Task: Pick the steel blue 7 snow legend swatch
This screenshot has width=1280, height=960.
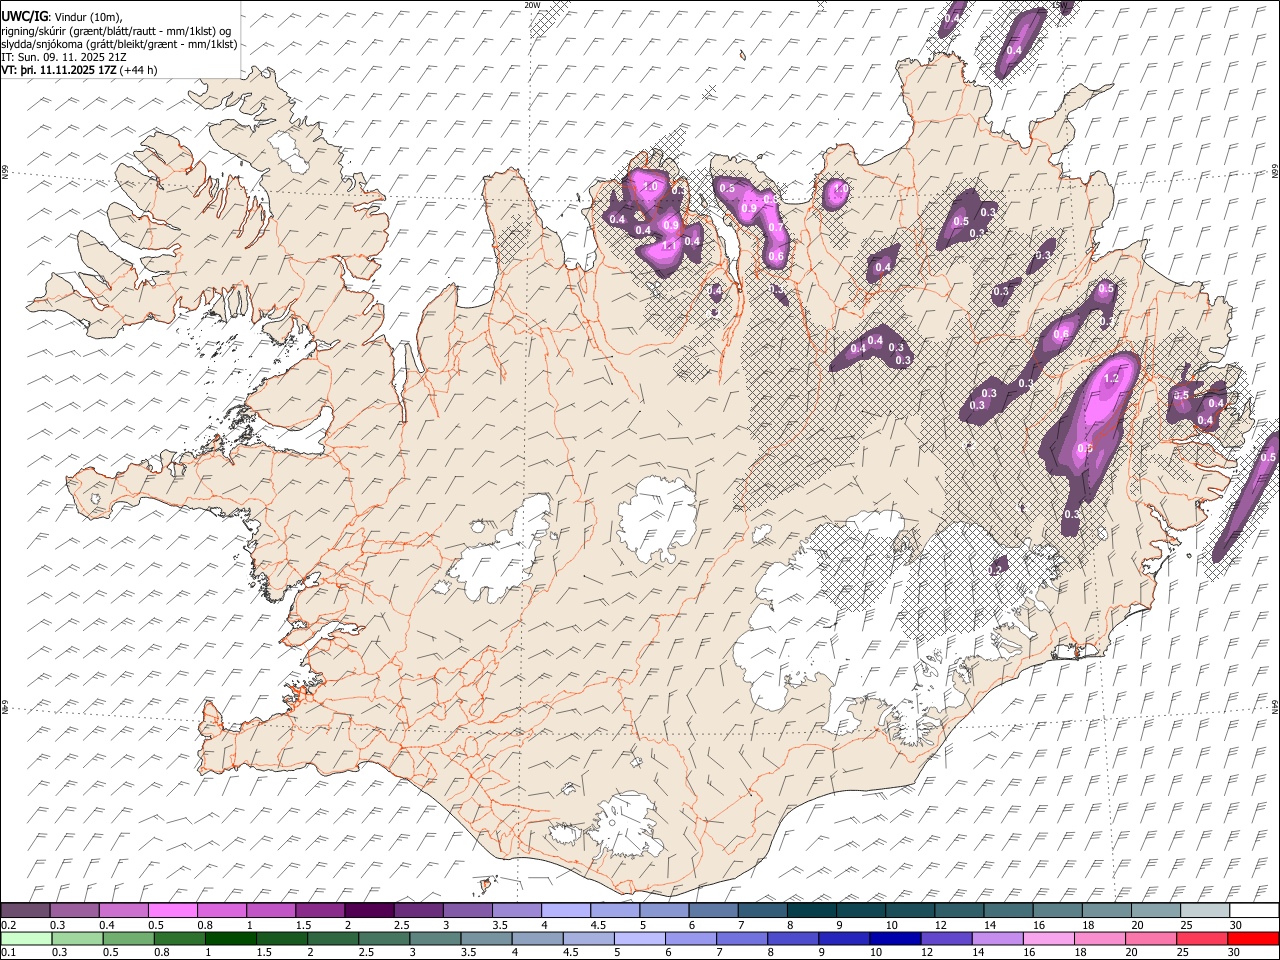Action: tap(762, 910)
